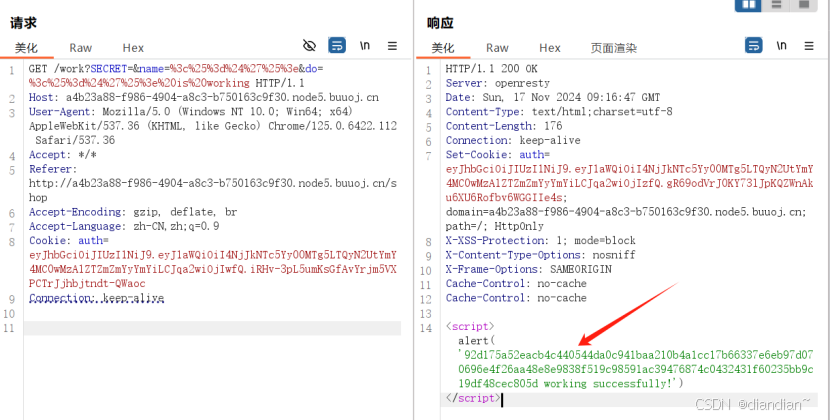Screen dimensions: 831x420
Task: Click the 'Cookie: auth=' header in request
Action: coord(68,241)
